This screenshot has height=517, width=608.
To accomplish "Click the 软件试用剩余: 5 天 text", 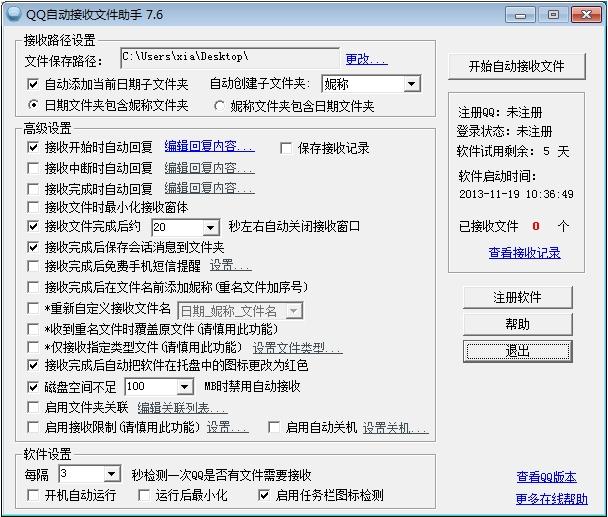I will click(x=513, y=151).
